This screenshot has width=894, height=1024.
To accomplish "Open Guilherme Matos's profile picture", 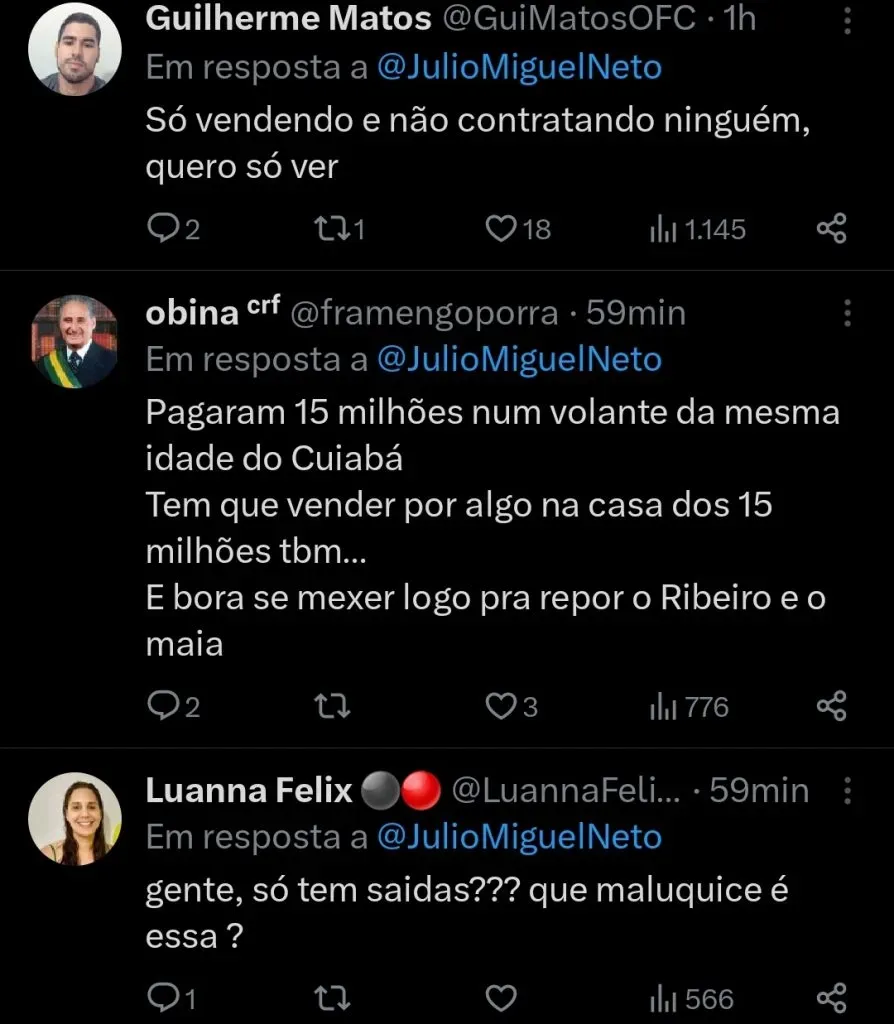I will pos(74,48).
